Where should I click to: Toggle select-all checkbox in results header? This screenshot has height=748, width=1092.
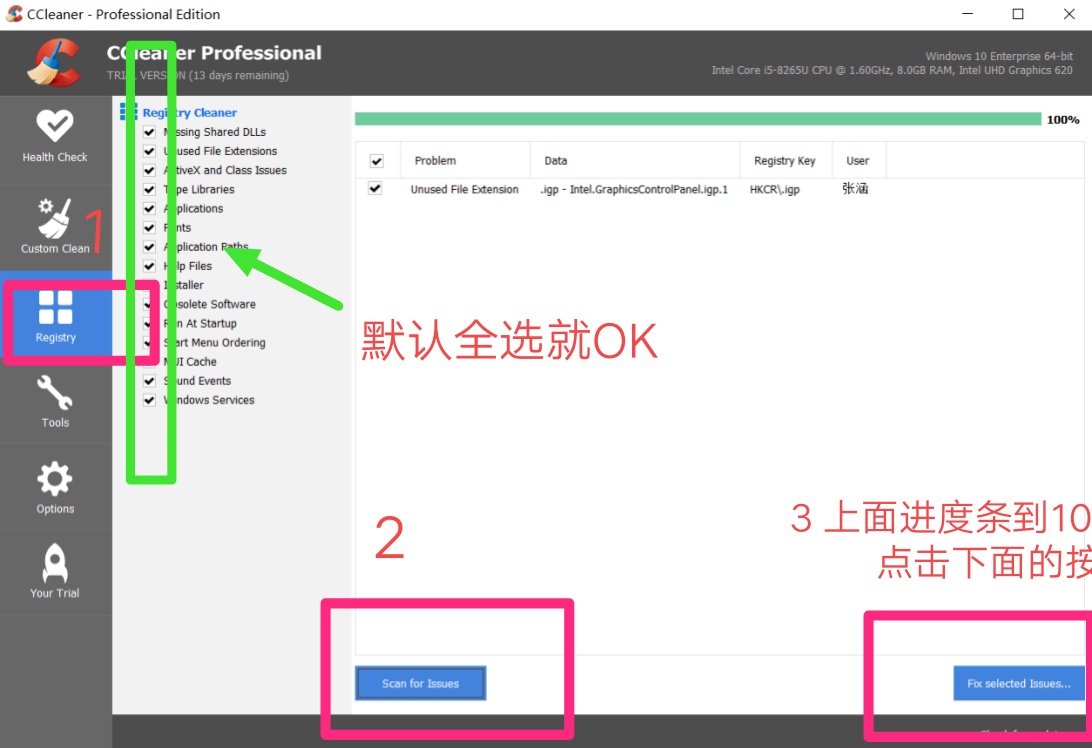coord(377,161)
